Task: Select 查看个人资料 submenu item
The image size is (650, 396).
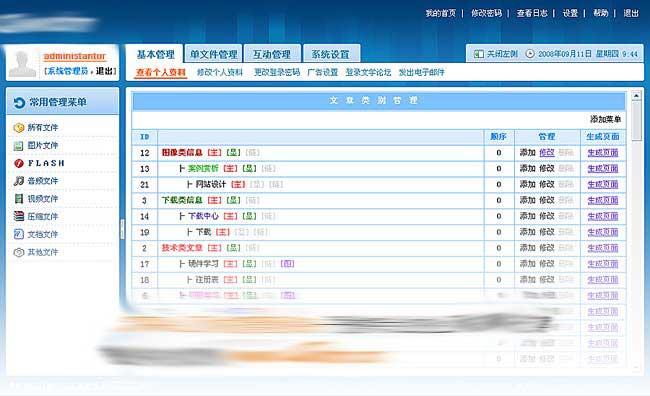Action: point(161,73)
